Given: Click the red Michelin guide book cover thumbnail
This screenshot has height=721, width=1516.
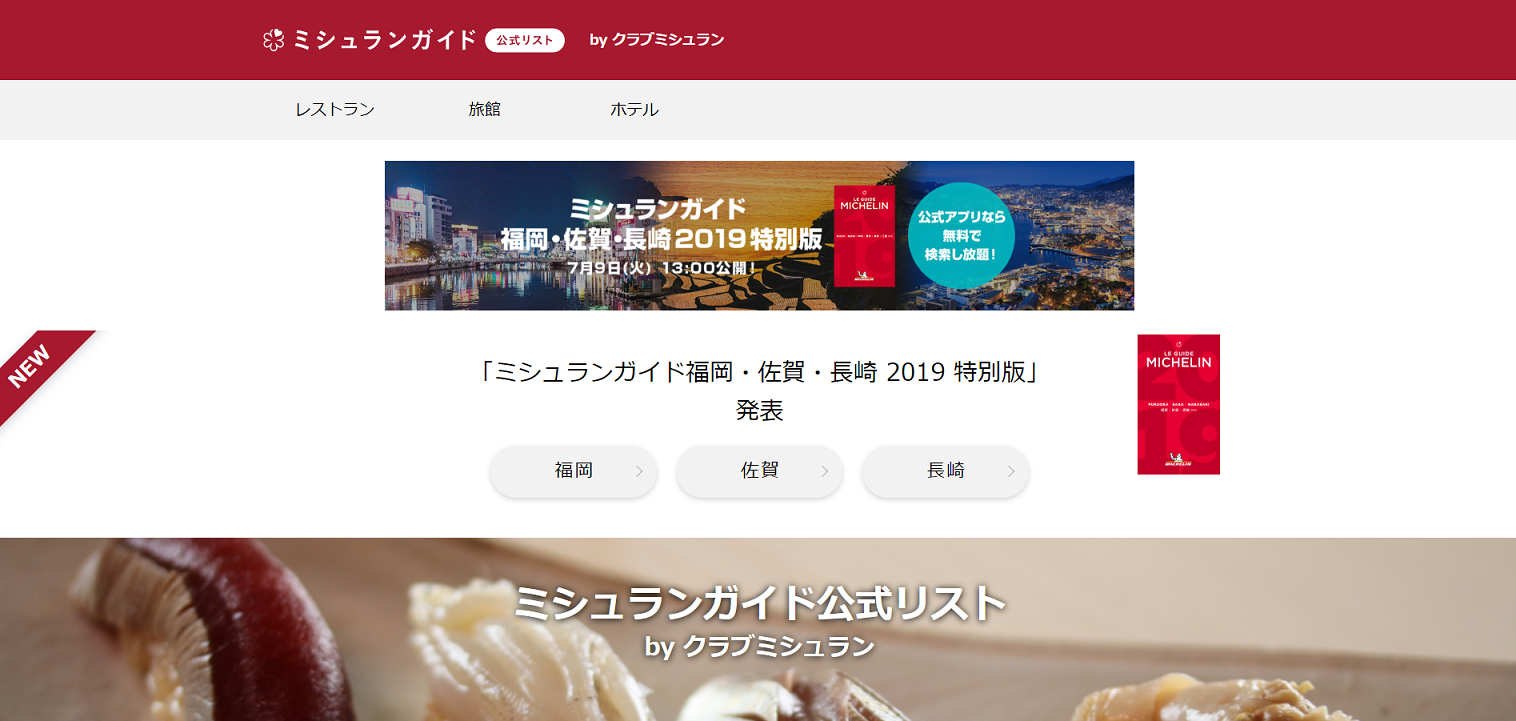Looking at the screenshot, I should (1178, 404).
